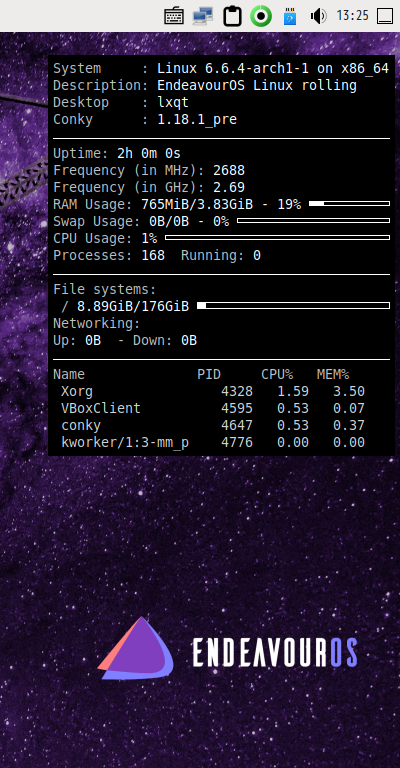
Task: Open the keyboard layout indicator in tray
Action: tap(174, 16)
